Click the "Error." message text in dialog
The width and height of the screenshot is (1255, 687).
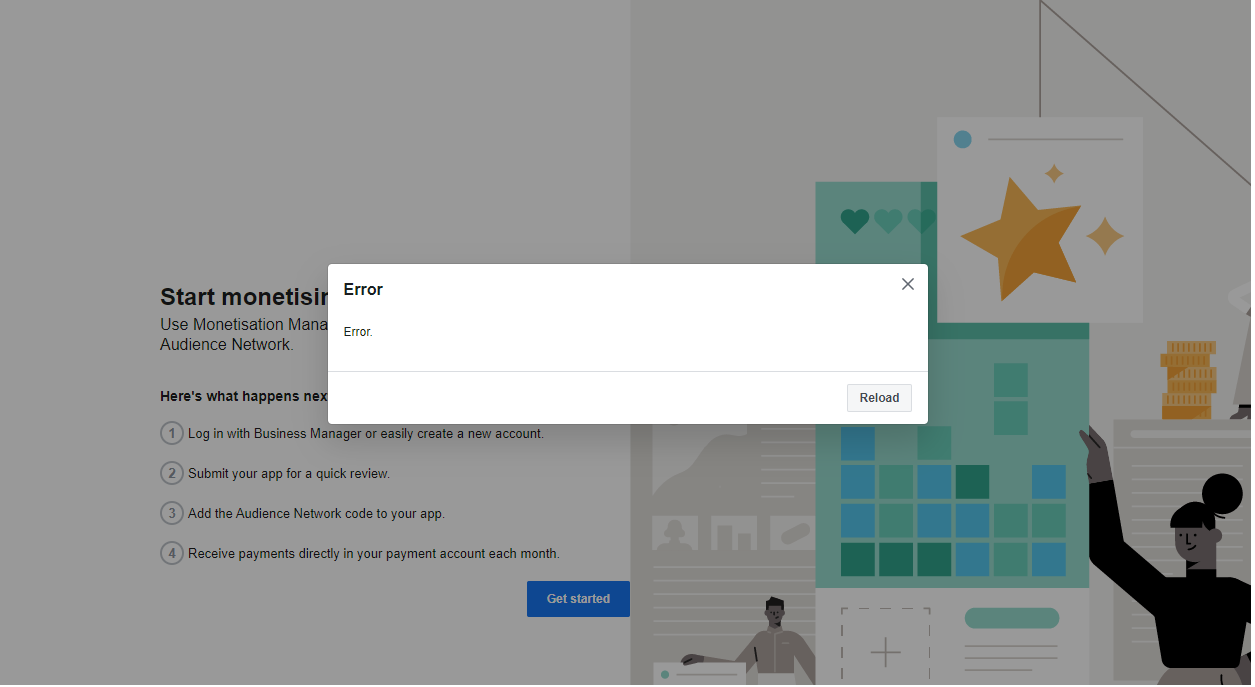pos(358,331)
